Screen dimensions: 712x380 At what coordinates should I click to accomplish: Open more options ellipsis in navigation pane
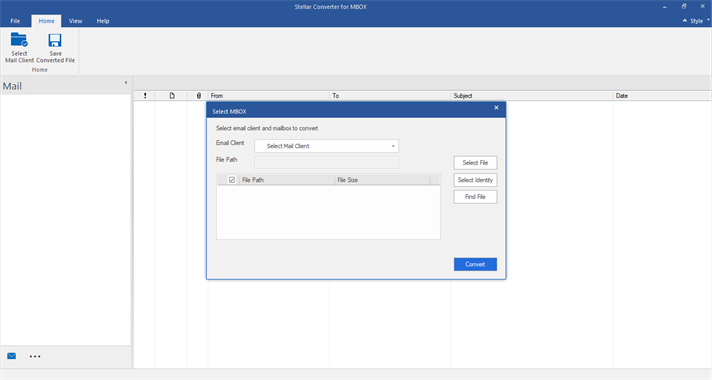[x=35, y=356]
